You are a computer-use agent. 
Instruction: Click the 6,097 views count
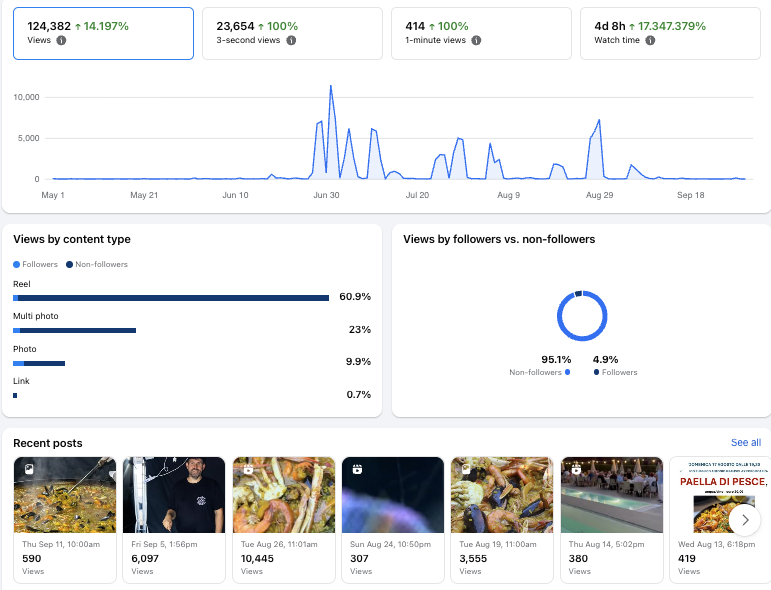(x=145, y=559)
